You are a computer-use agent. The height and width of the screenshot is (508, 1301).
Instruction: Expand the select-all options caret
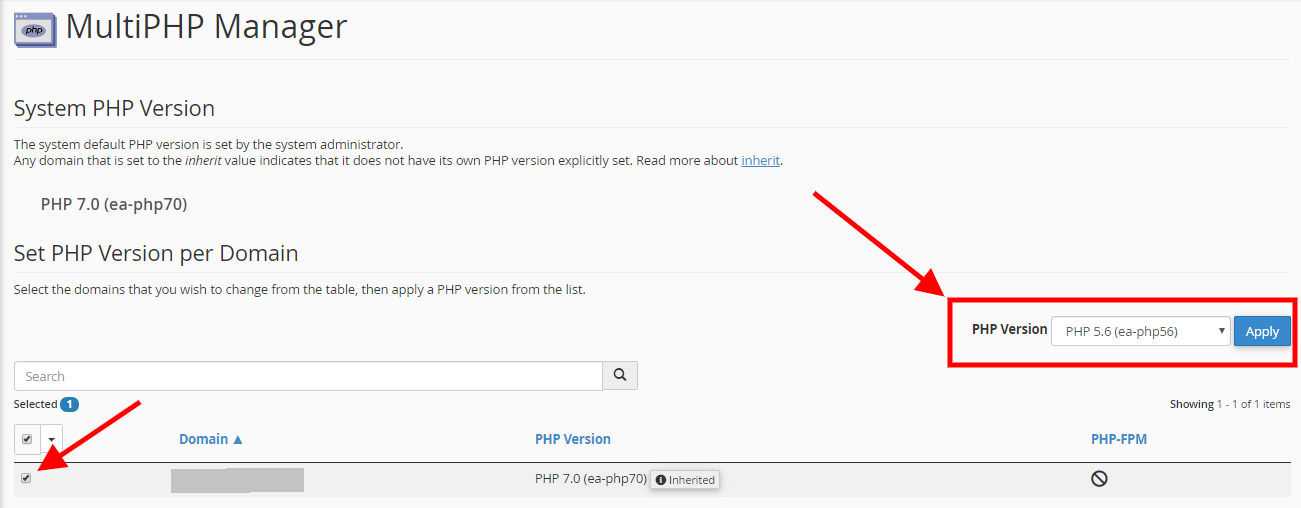click(51, 439)
